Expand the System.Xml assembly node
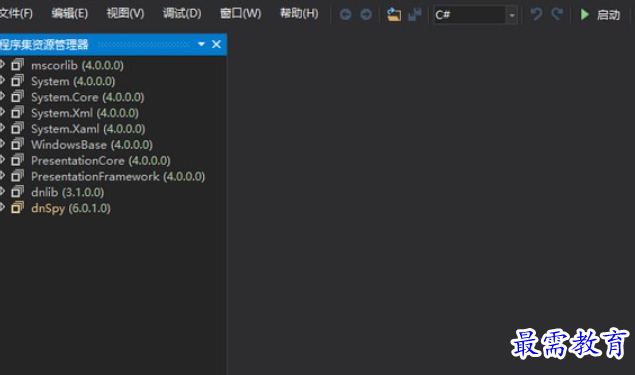Image resolution: width=635 pixels, height=375 pixels. tap(2, 112)
